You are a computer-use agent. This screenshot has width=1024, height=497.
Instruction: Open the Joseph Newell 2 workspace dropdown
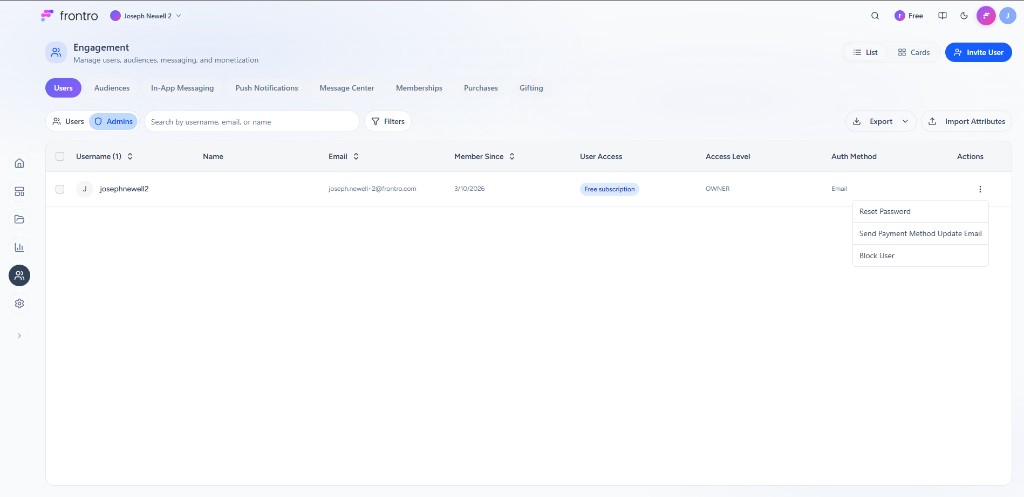146,16
